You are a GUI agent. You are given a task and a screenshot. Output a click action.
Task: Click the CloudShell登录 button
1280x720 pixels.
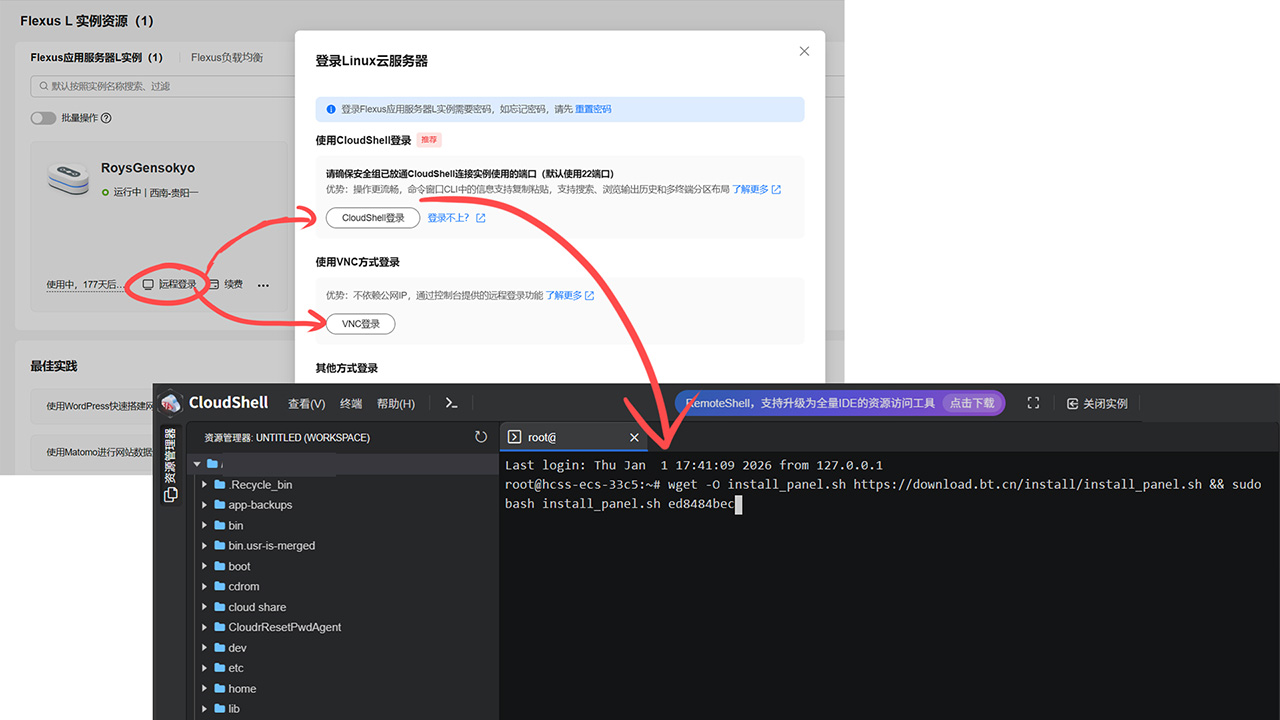(x=373, y=218)
